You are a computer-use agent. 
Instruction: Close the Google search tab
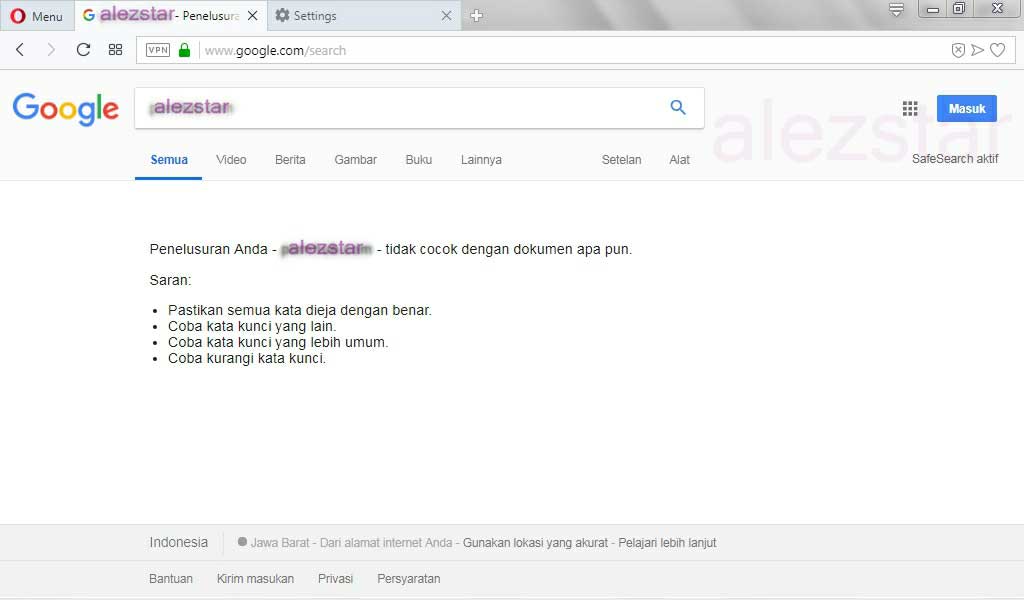[253, 16]
